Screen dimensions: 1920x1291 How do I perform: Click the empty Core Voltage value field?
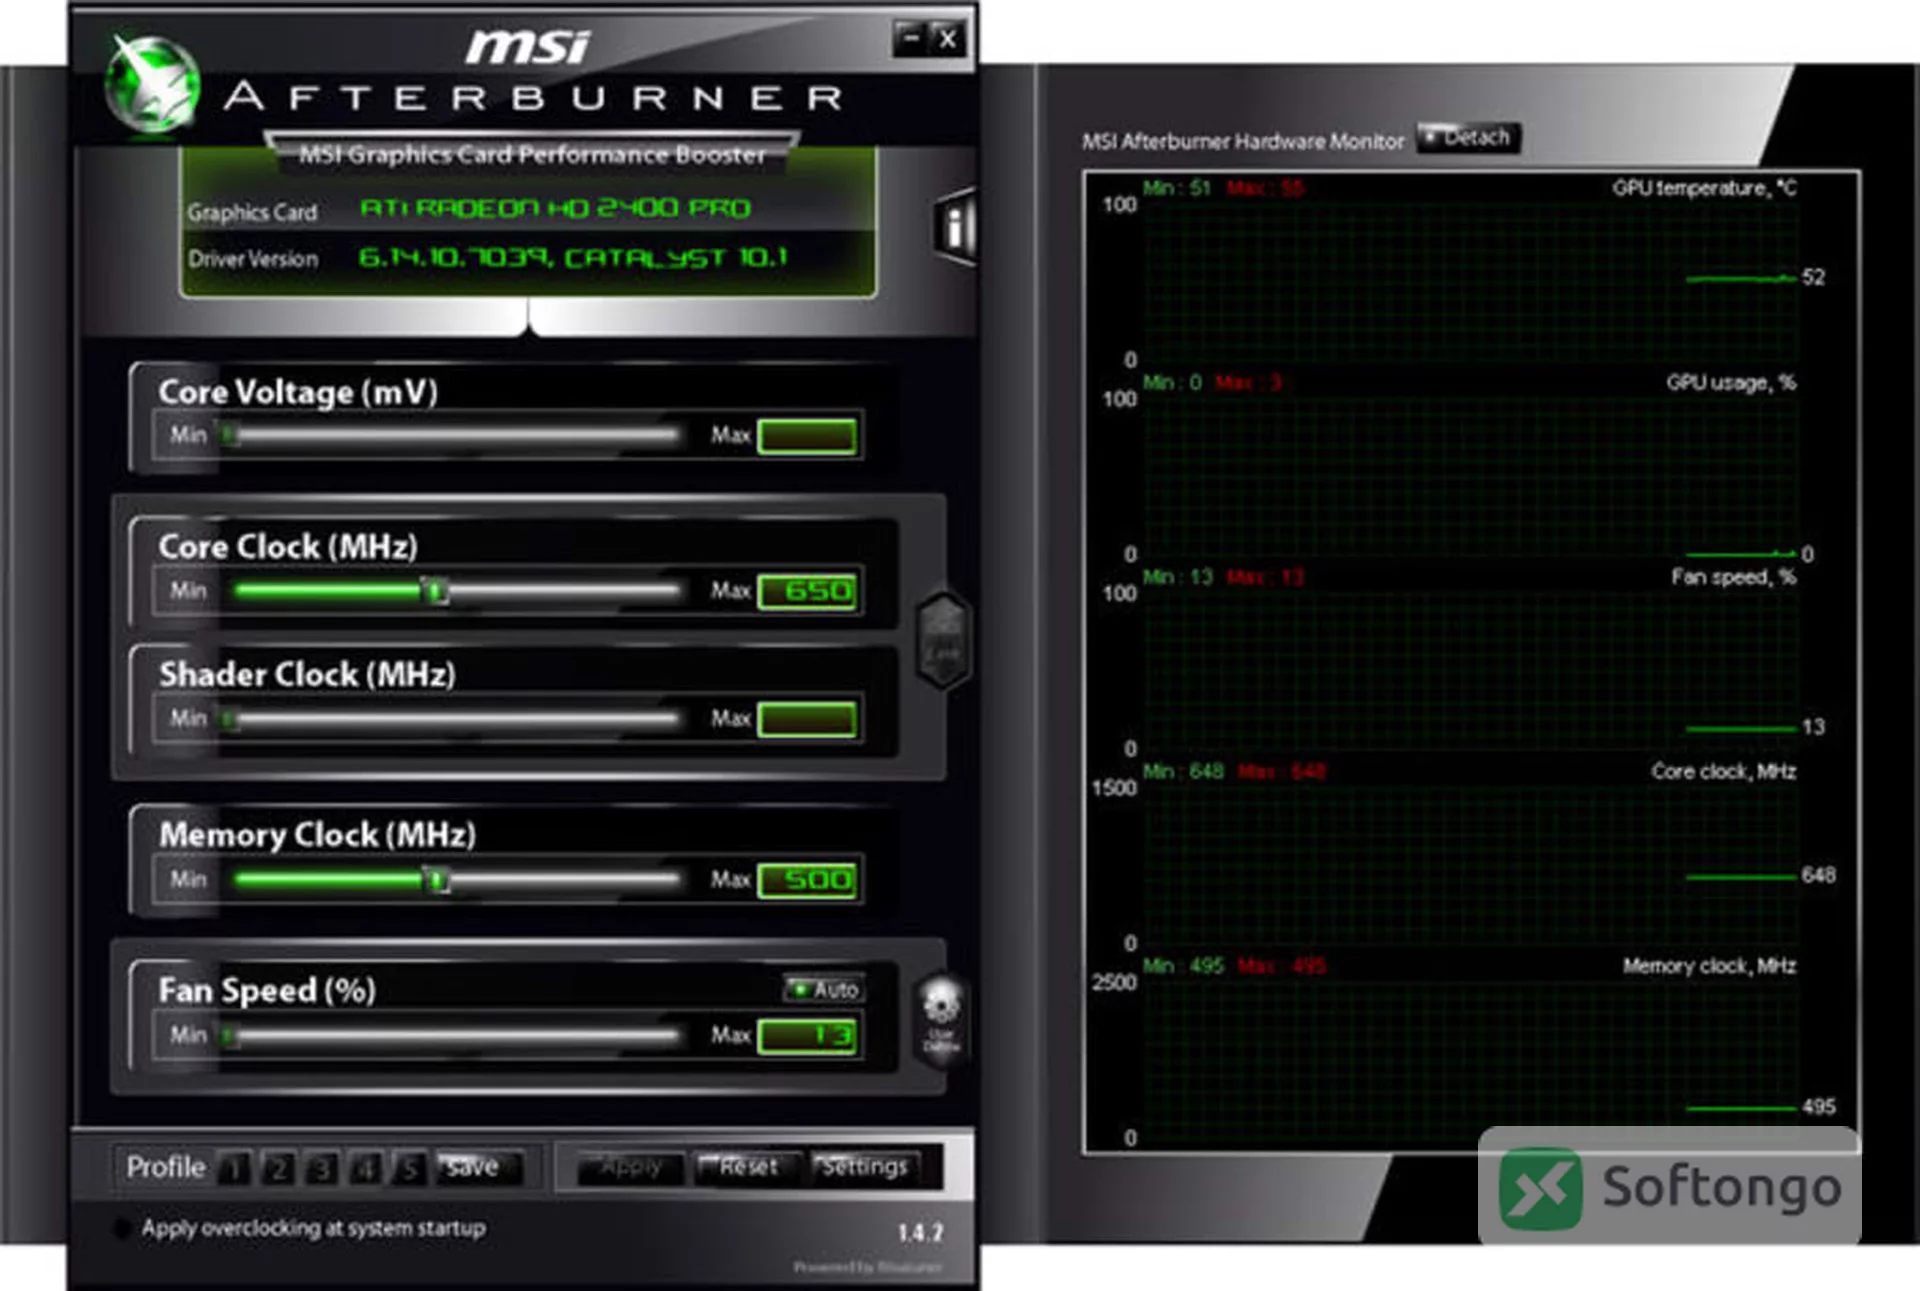click(x=808, y=436)
